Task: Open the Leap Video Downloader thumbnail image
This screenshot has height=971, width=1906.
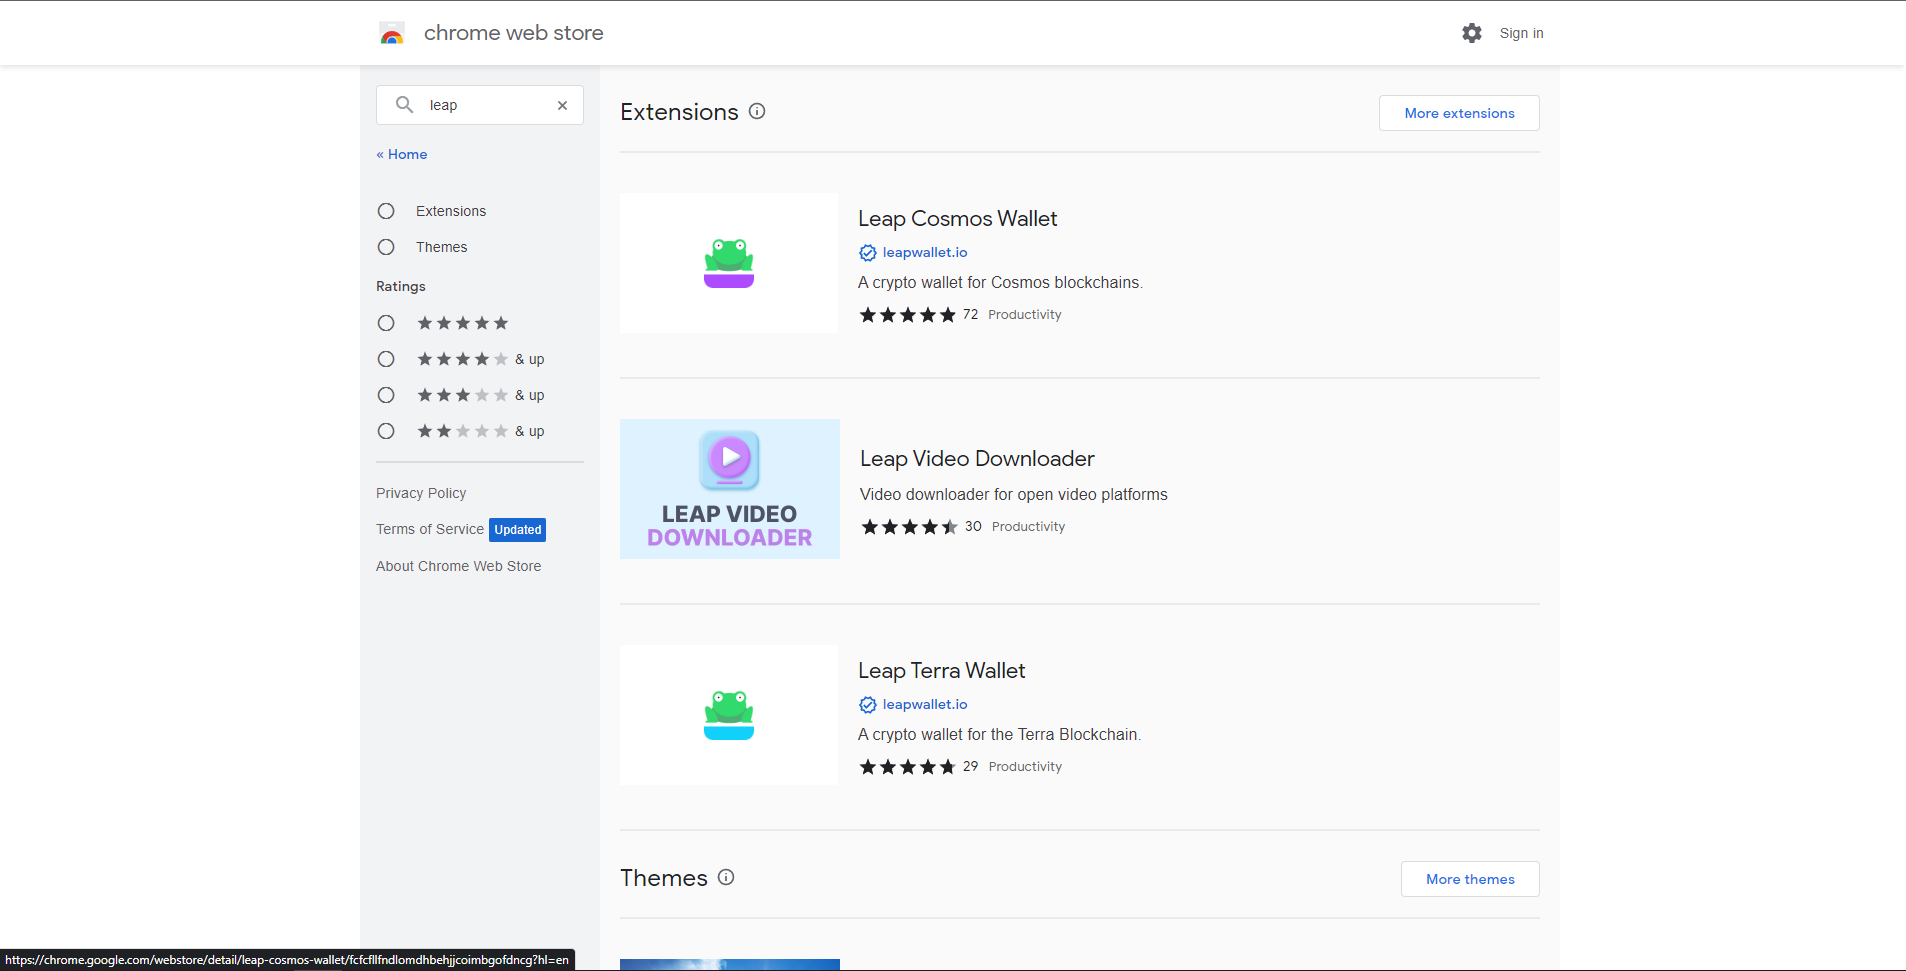Action: [x=729, y=489]
